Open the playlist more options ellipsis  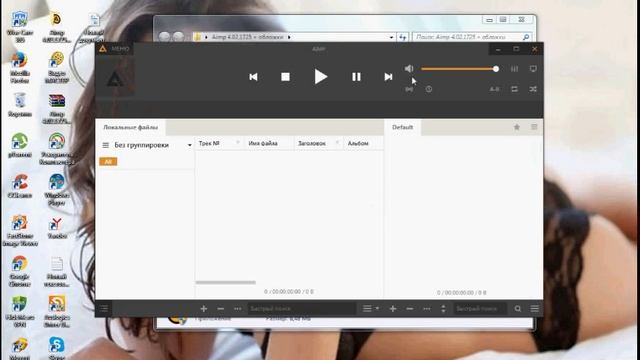[x=427, y=309]
